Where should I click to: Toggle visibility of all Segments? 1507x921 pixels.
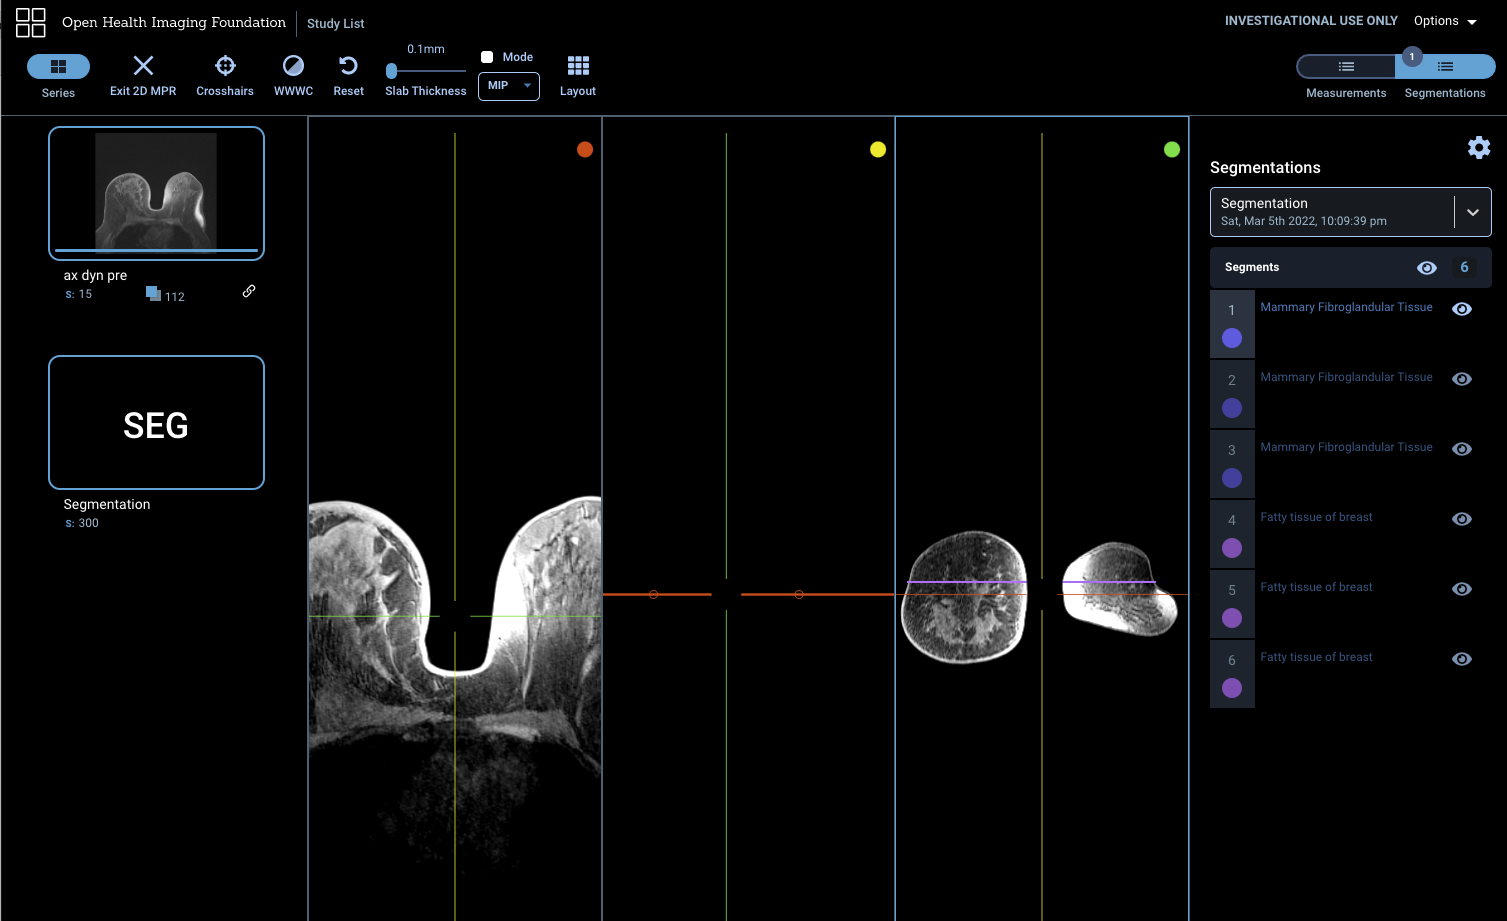click(x=1427, y=267)
